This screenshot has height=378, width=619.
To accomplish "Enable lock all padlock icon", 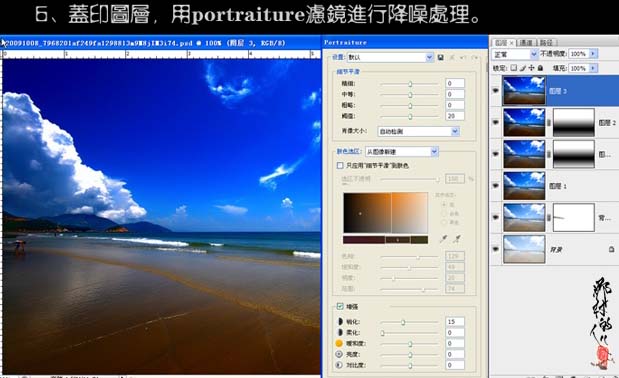I will (540, 68).
